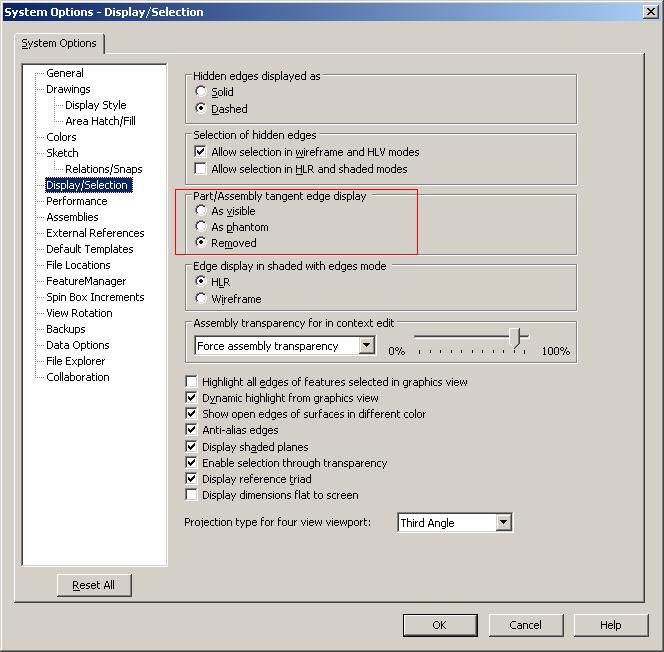This screenshot has height=652, width=664.
Task: Toggle Display reference triad checkbox
Action: point(191,478)
